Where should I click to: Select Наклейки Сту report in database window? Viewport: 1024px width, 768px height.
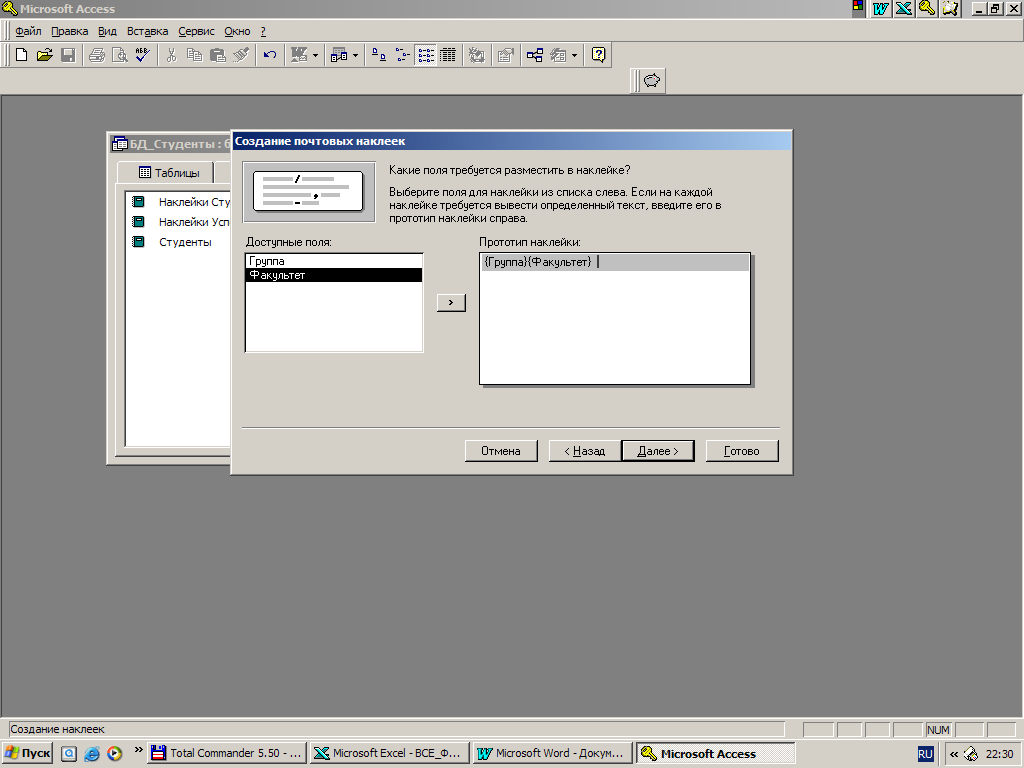click(x=180, y=202)
